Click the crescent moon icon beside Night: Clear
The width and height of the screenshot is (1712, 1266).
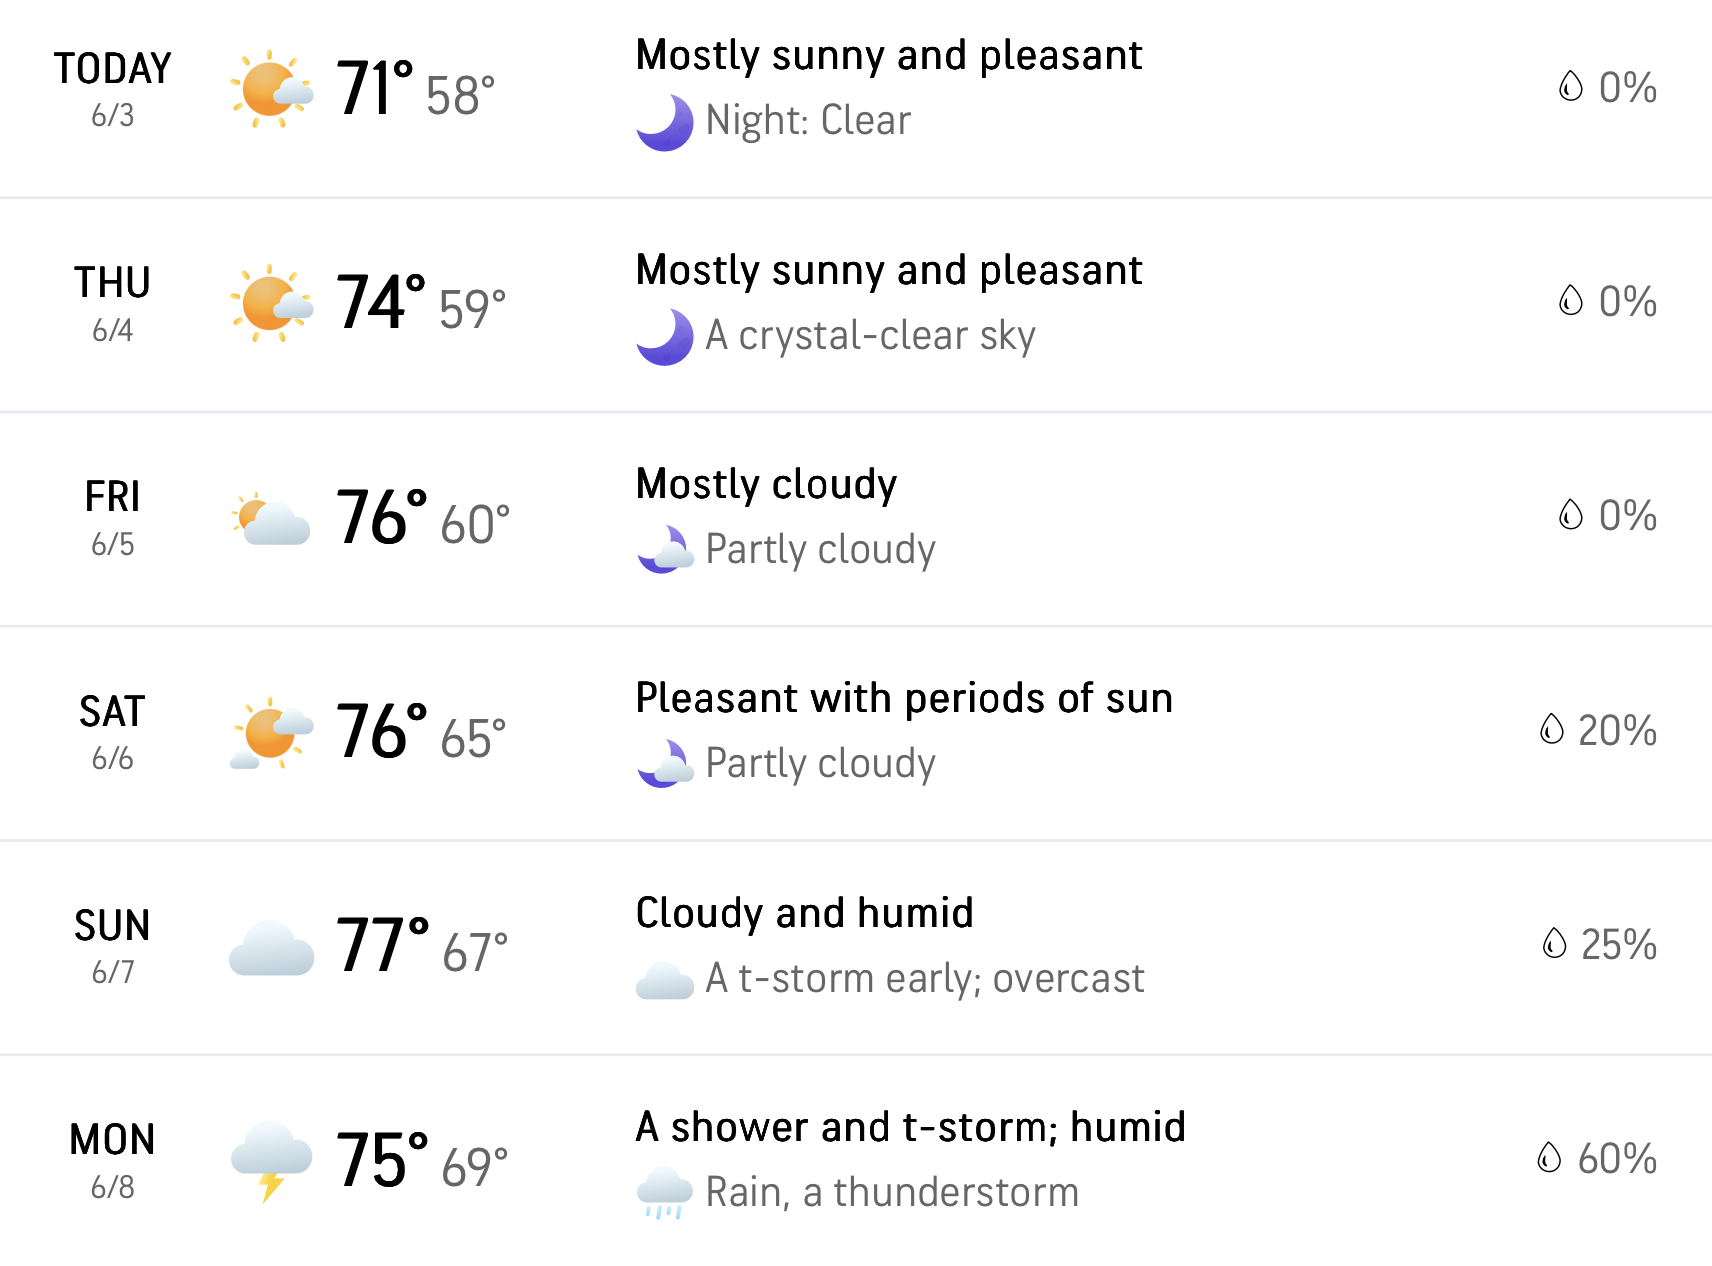664,122
